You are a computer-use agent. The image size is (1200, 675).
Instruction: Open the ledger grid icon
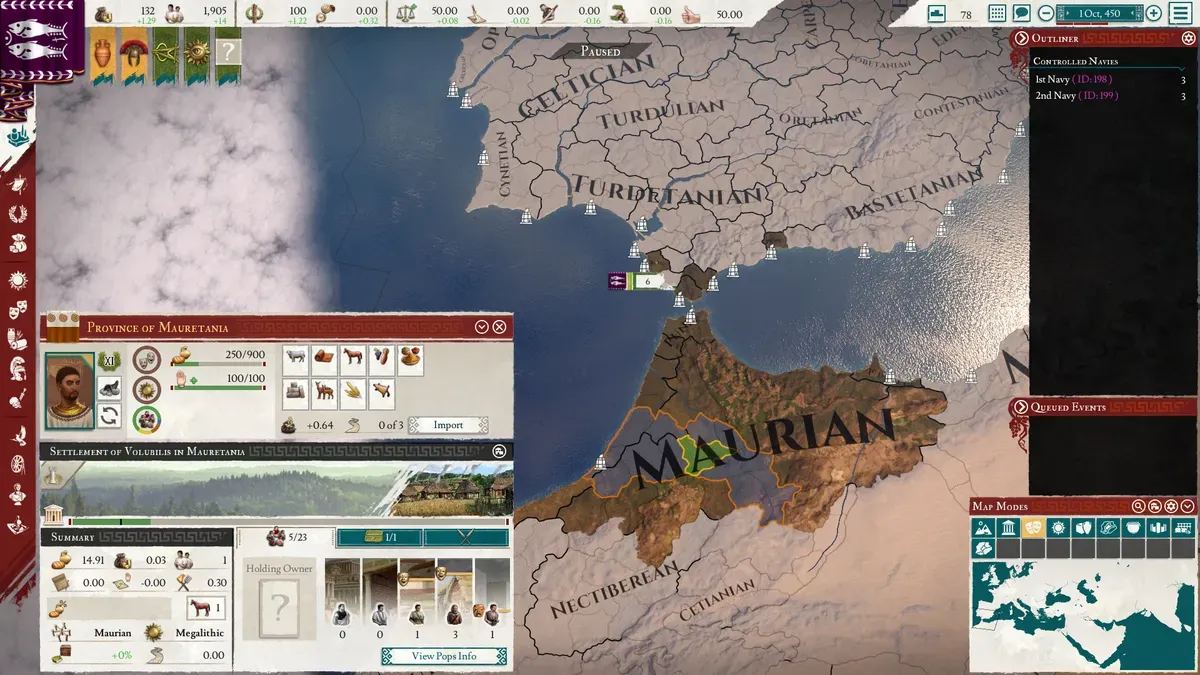997,13
